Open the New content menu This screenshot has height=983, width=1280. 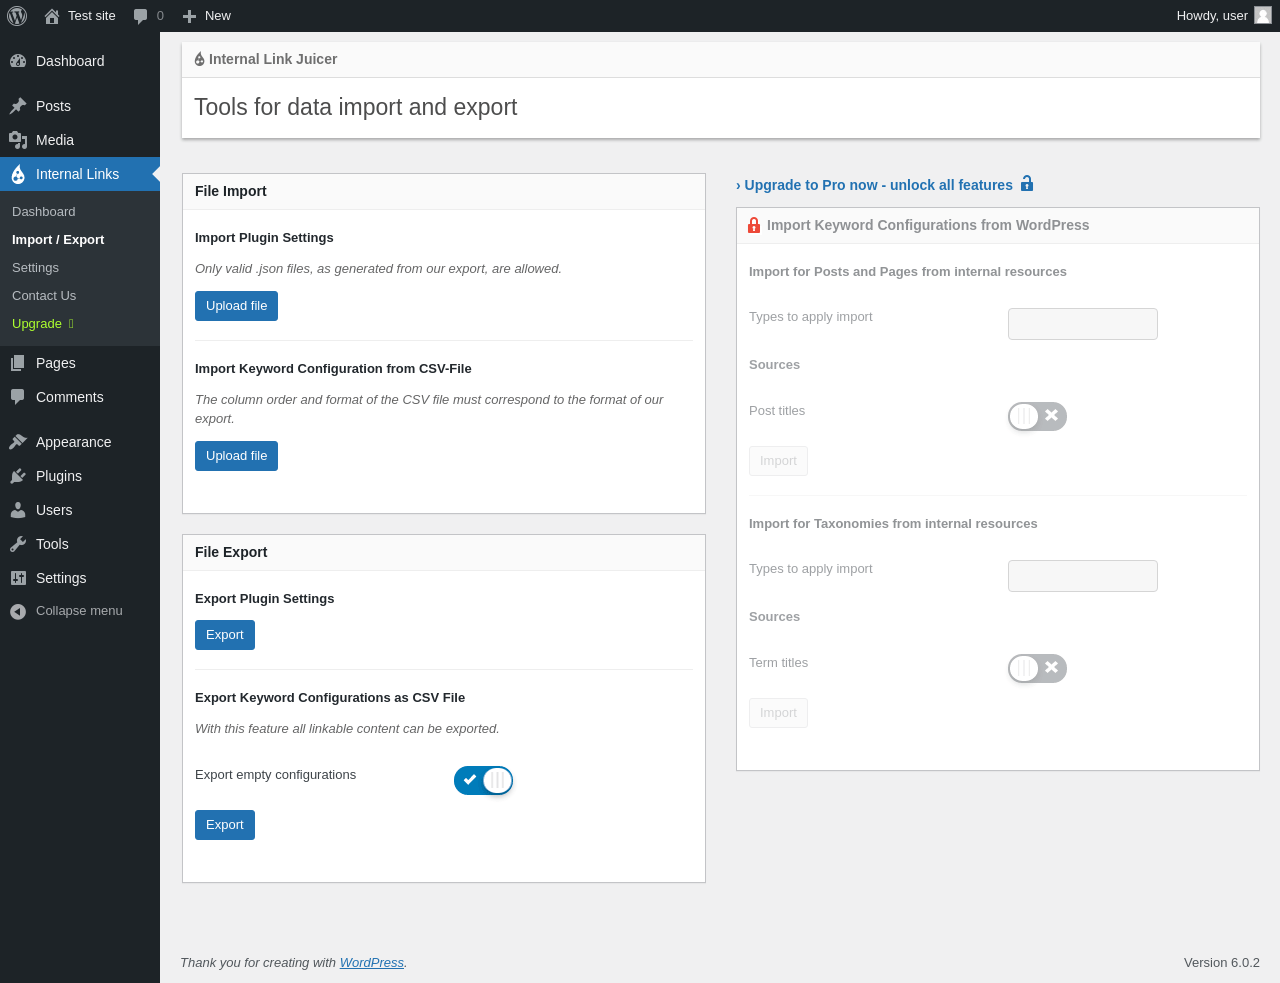tap(207, 16)
